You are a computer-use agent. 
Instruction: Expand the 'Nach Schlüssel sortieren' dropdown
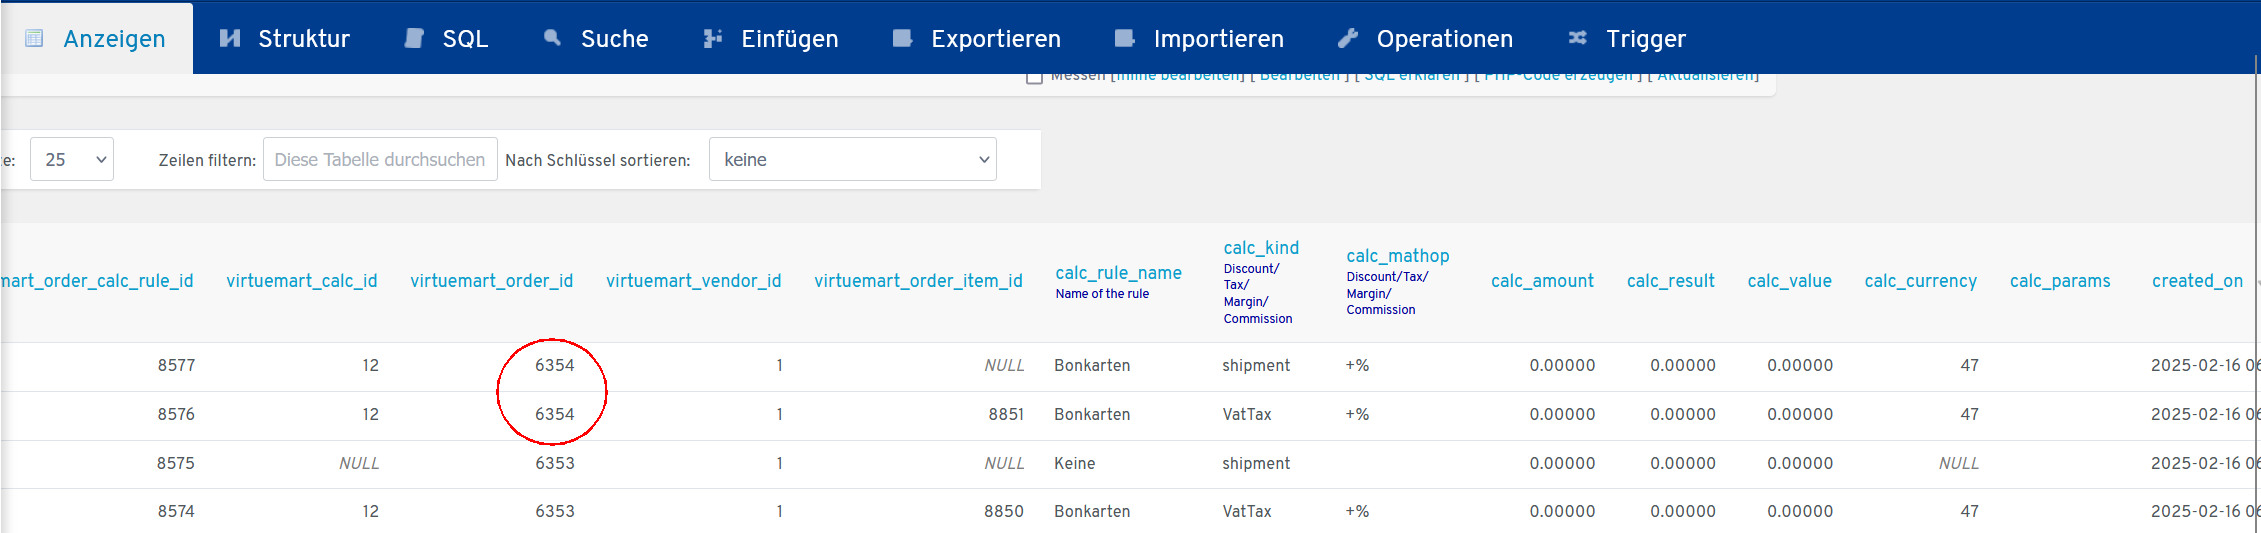tap(852, 159)
